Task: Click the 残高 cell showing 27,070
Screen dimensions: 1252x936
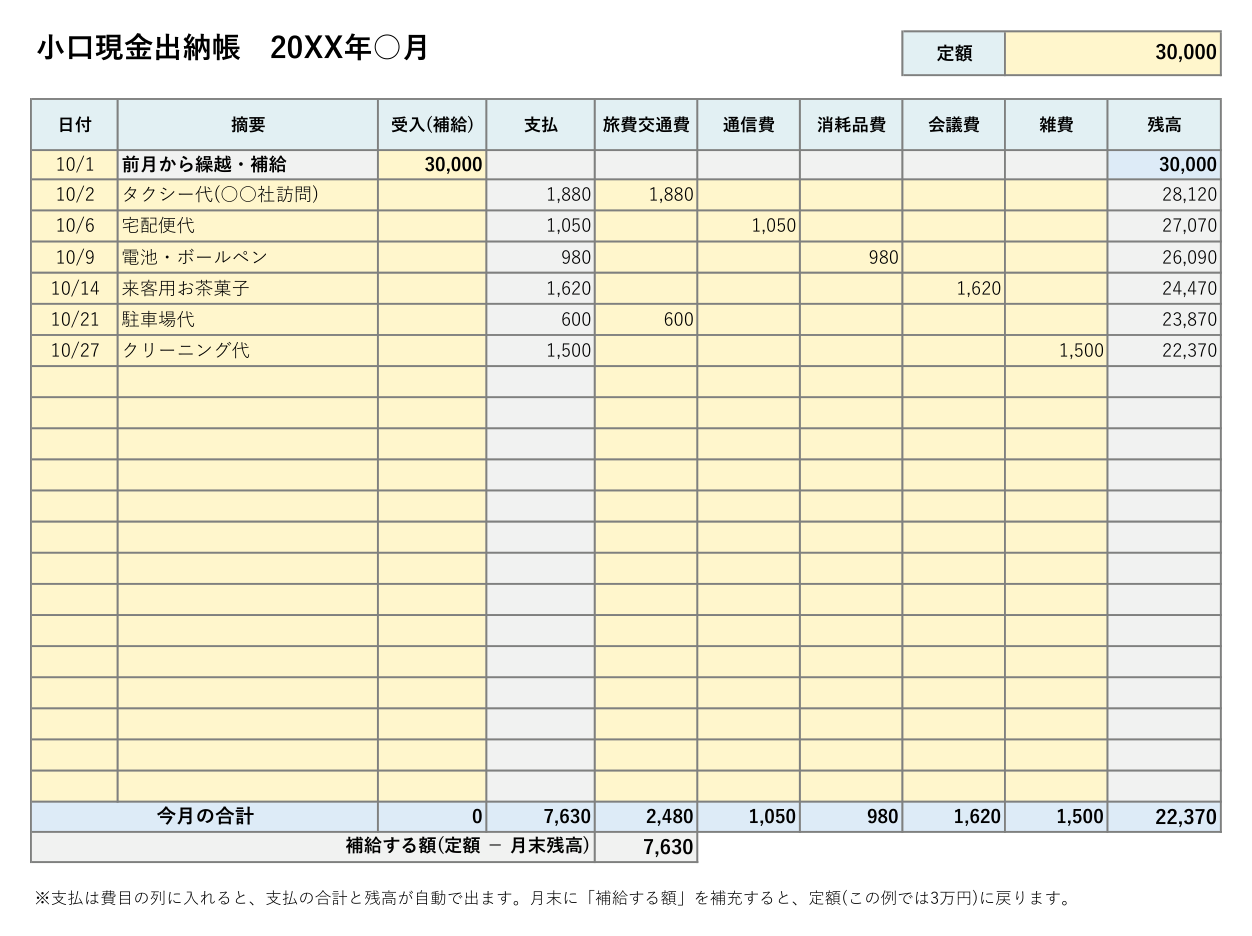Action: coord(1164,225)
